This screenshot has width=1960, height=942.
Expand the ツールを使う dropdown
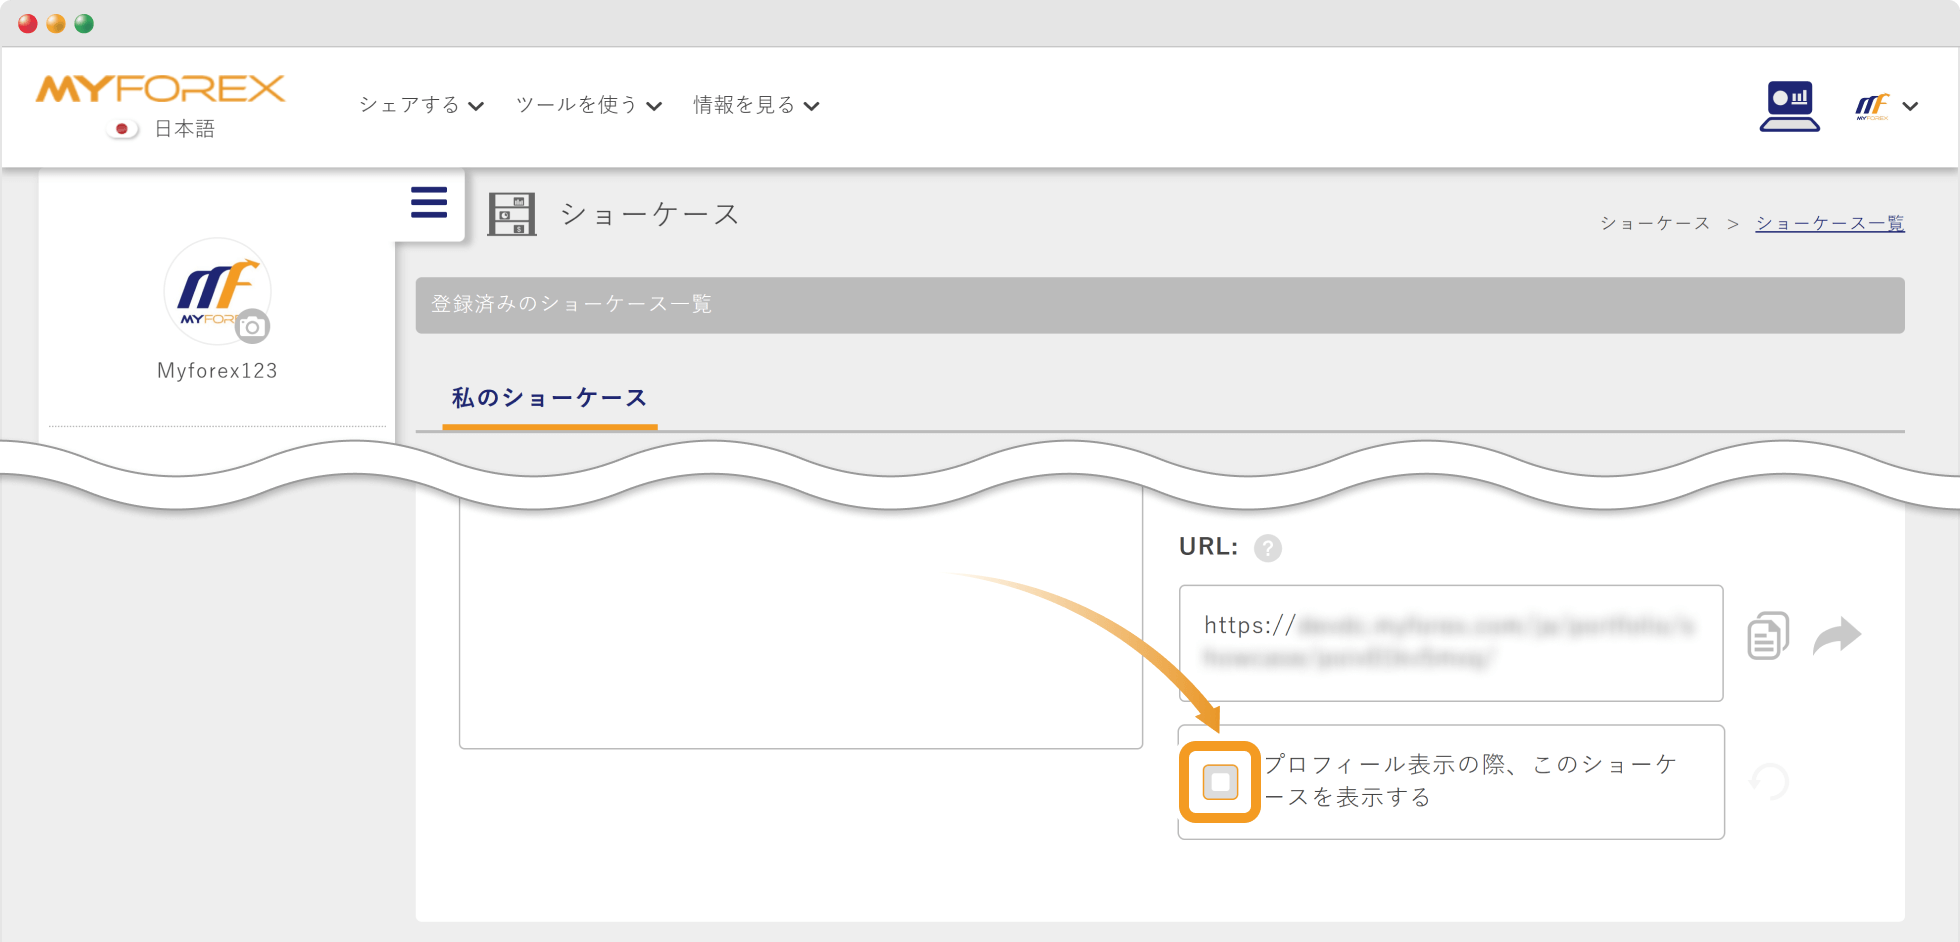click(x=586, y=104)
